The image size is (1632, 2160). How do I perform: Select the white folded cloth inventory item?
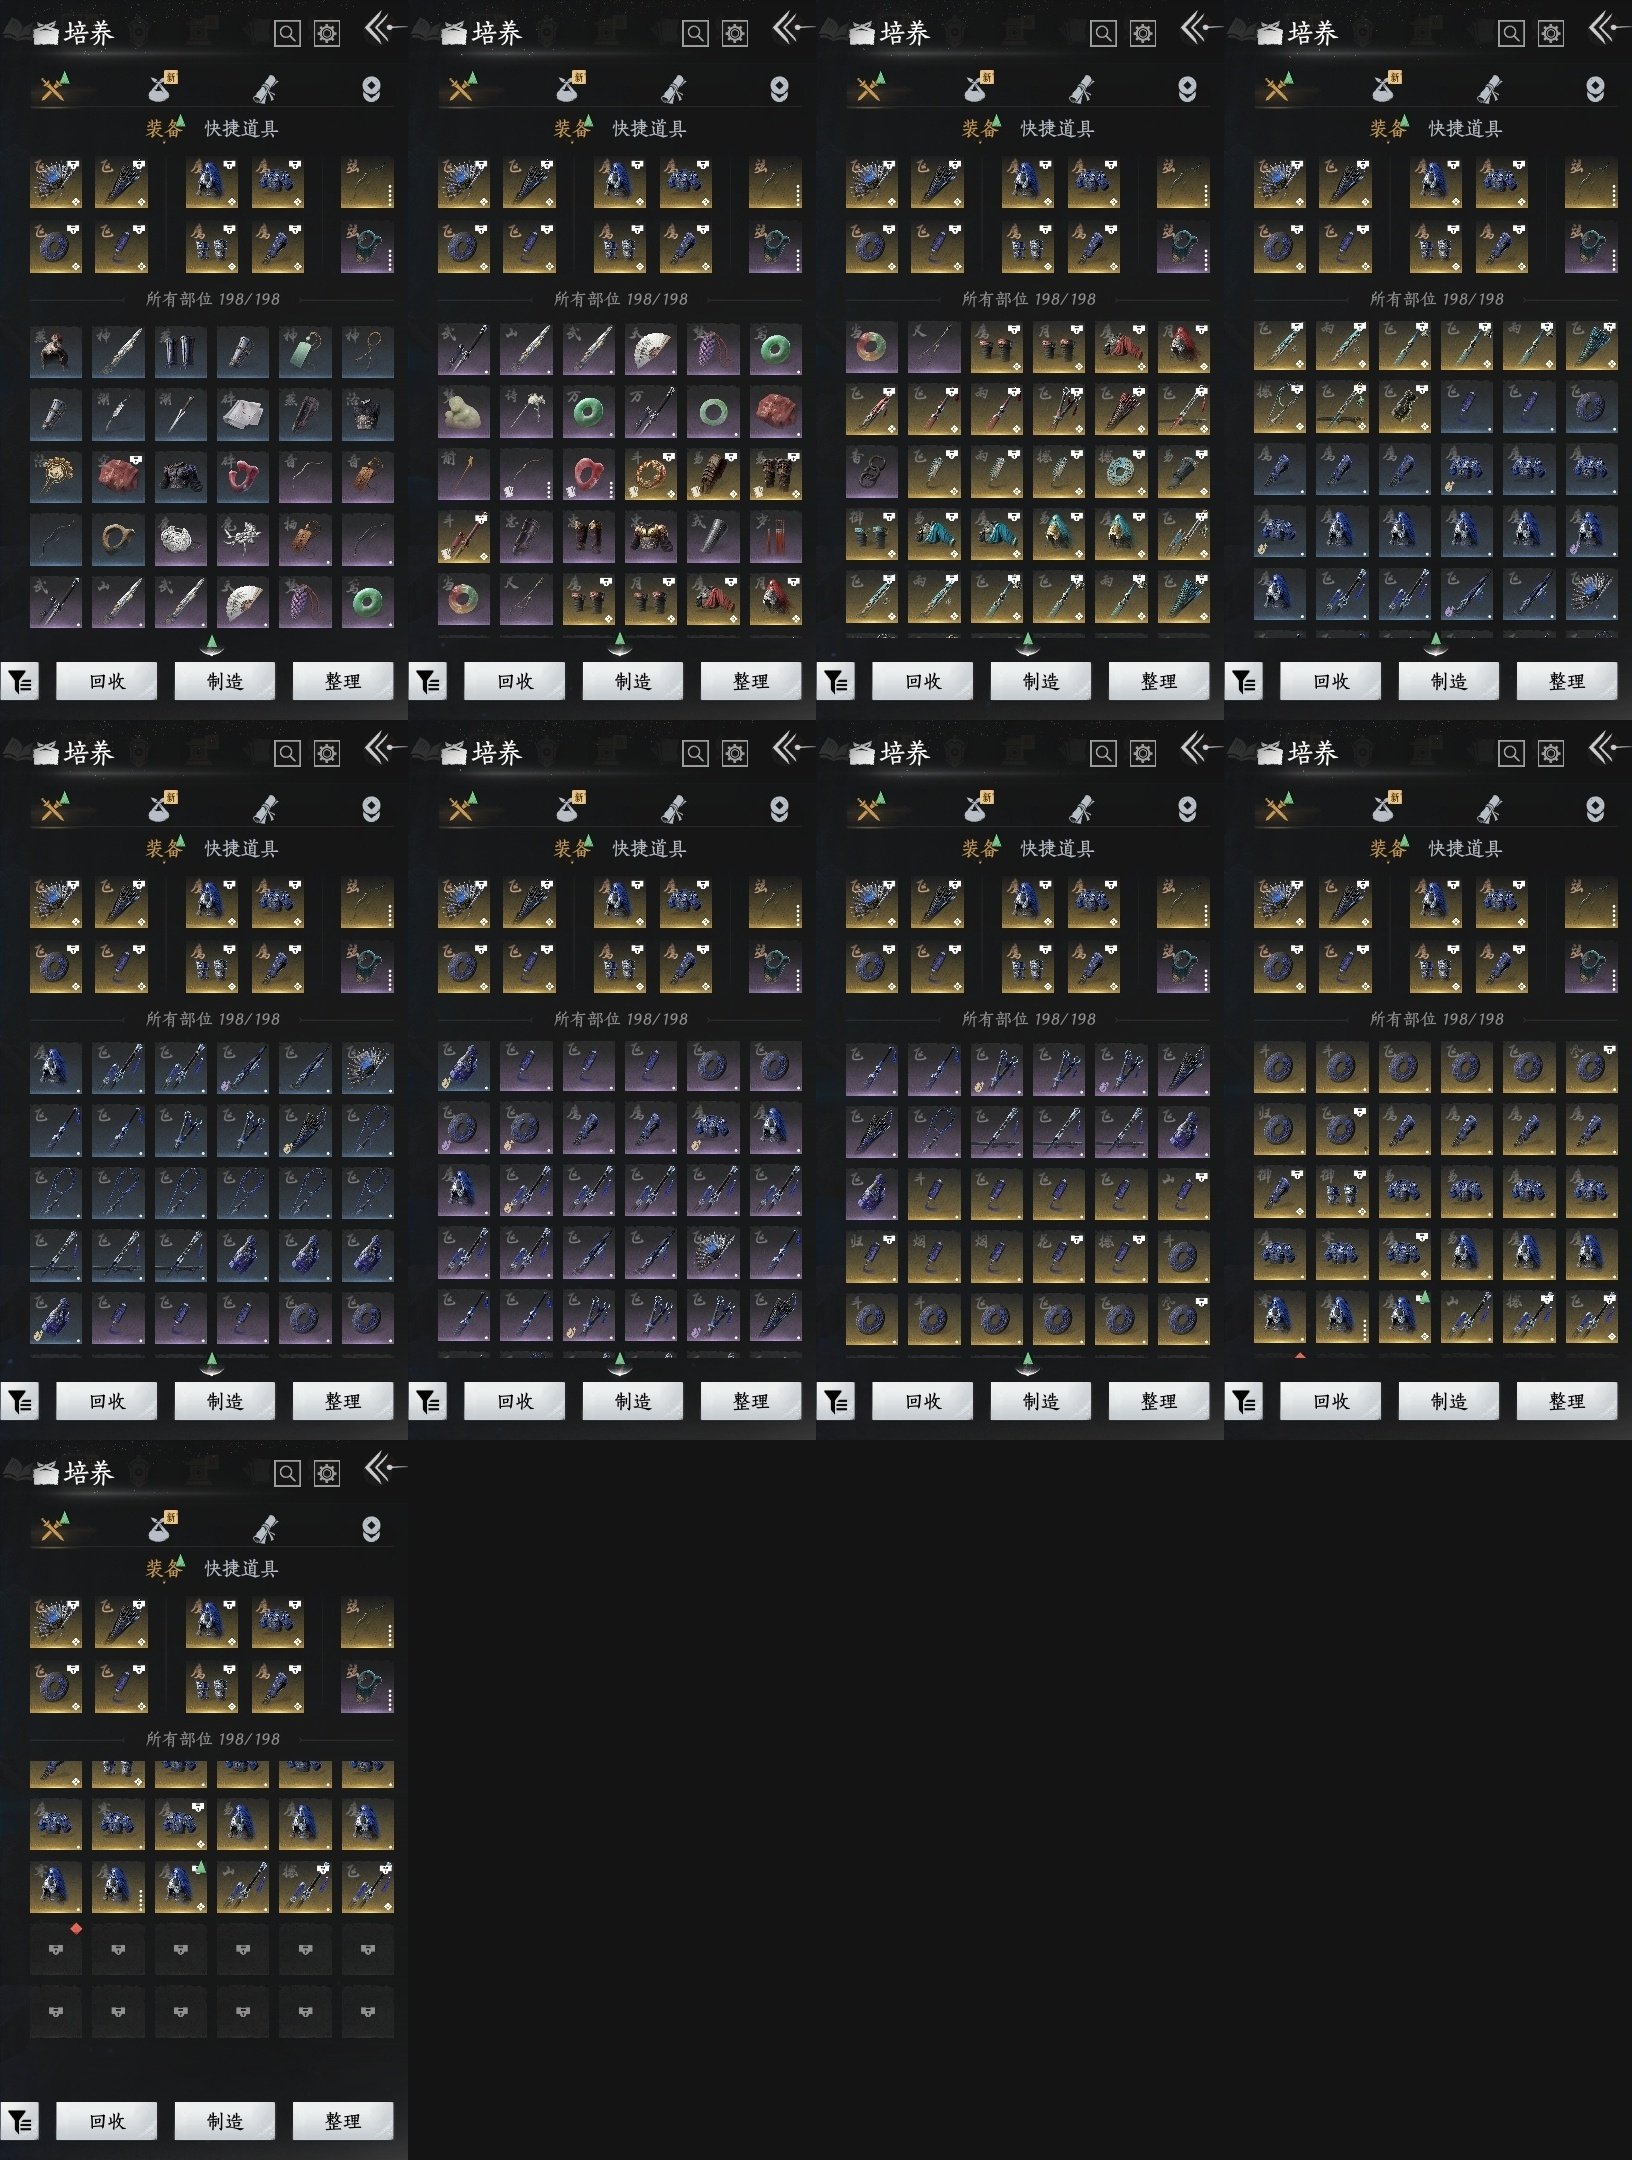(x=243, y=413)
